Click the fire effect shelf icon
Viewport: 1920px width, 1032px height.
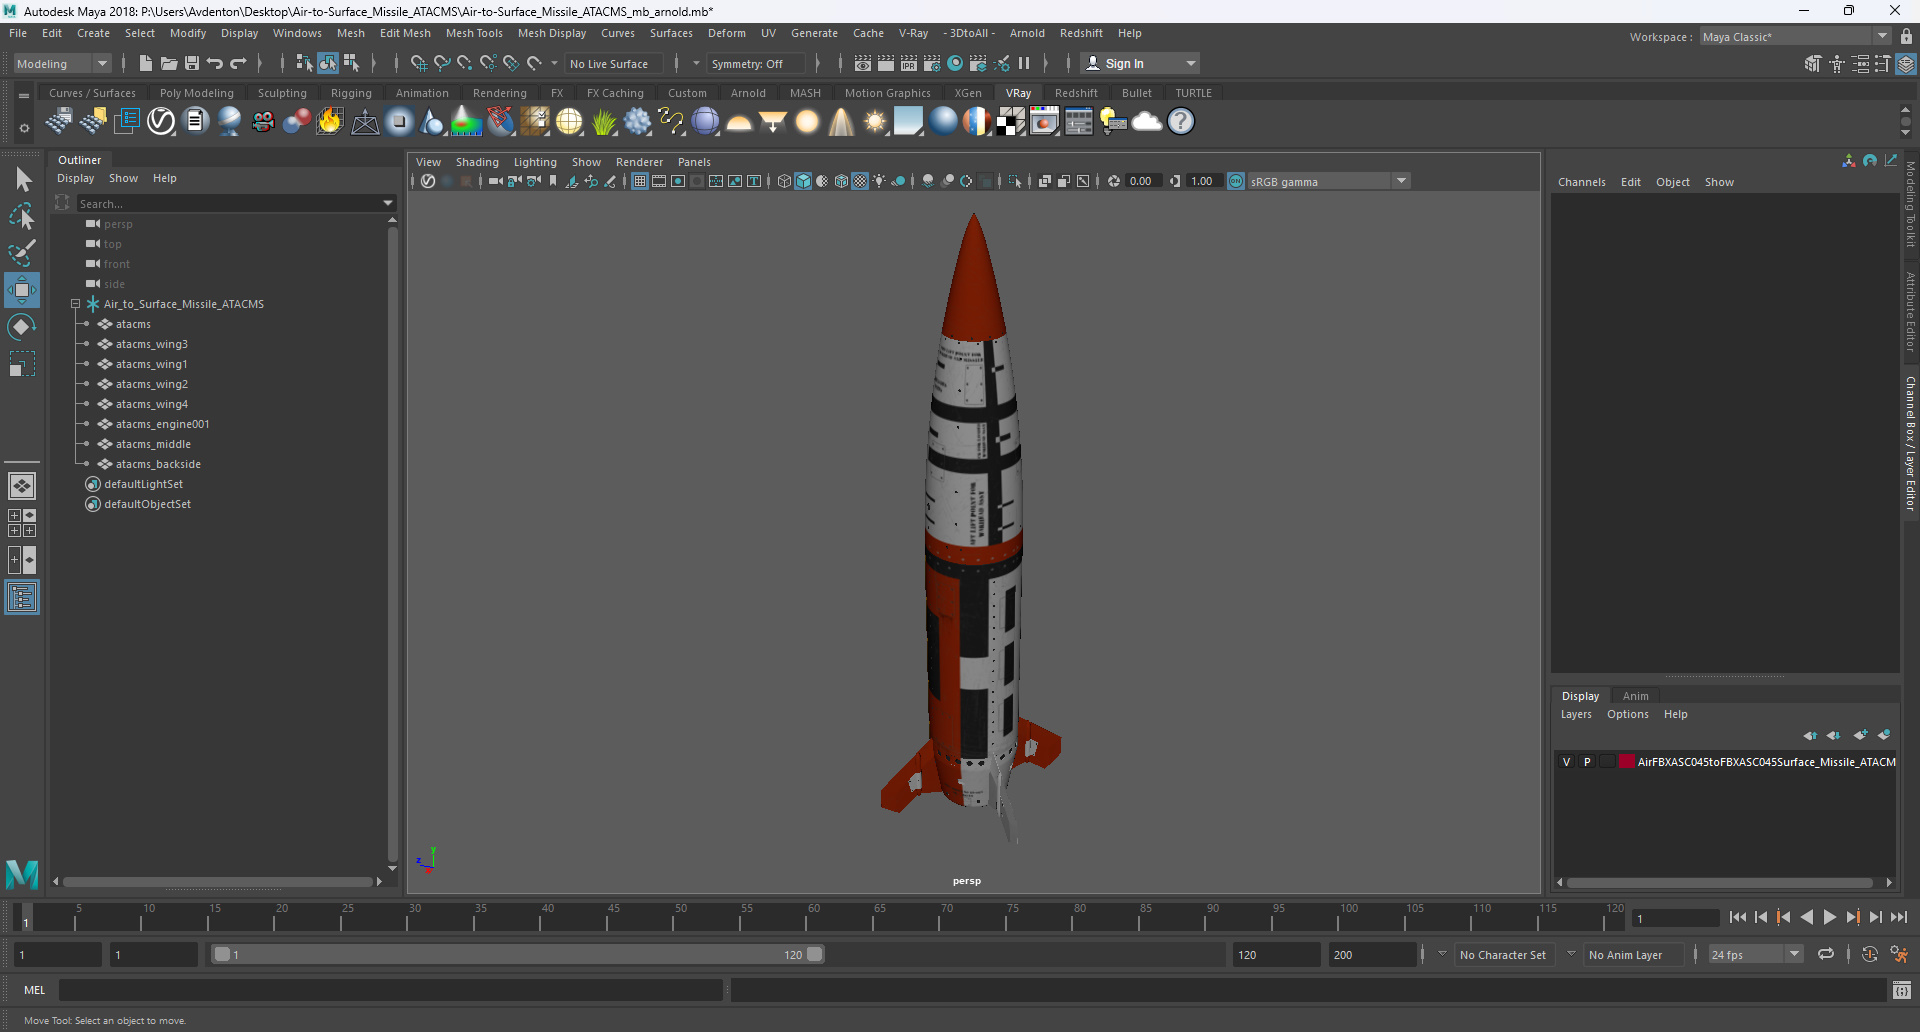[329, 121]
